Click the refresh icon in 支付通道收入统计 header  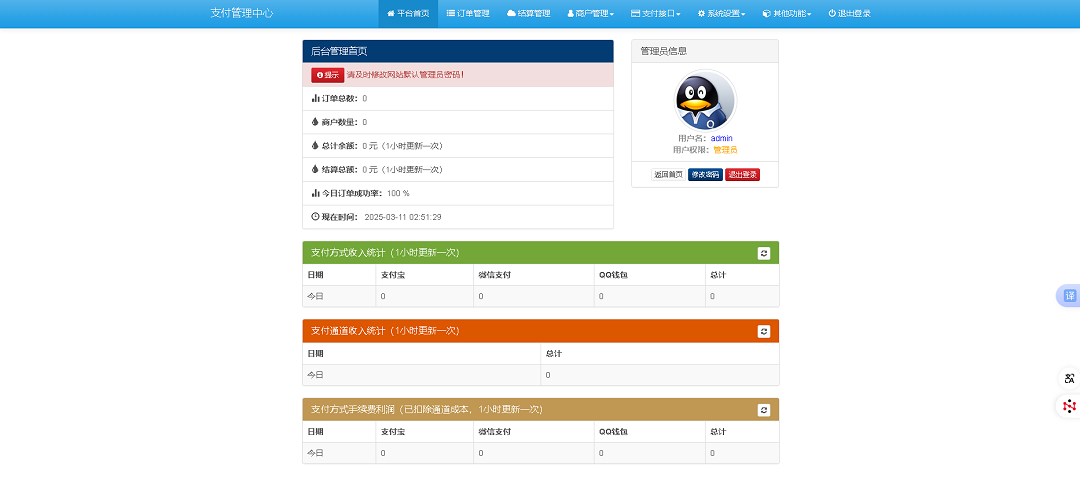[764, 331]
